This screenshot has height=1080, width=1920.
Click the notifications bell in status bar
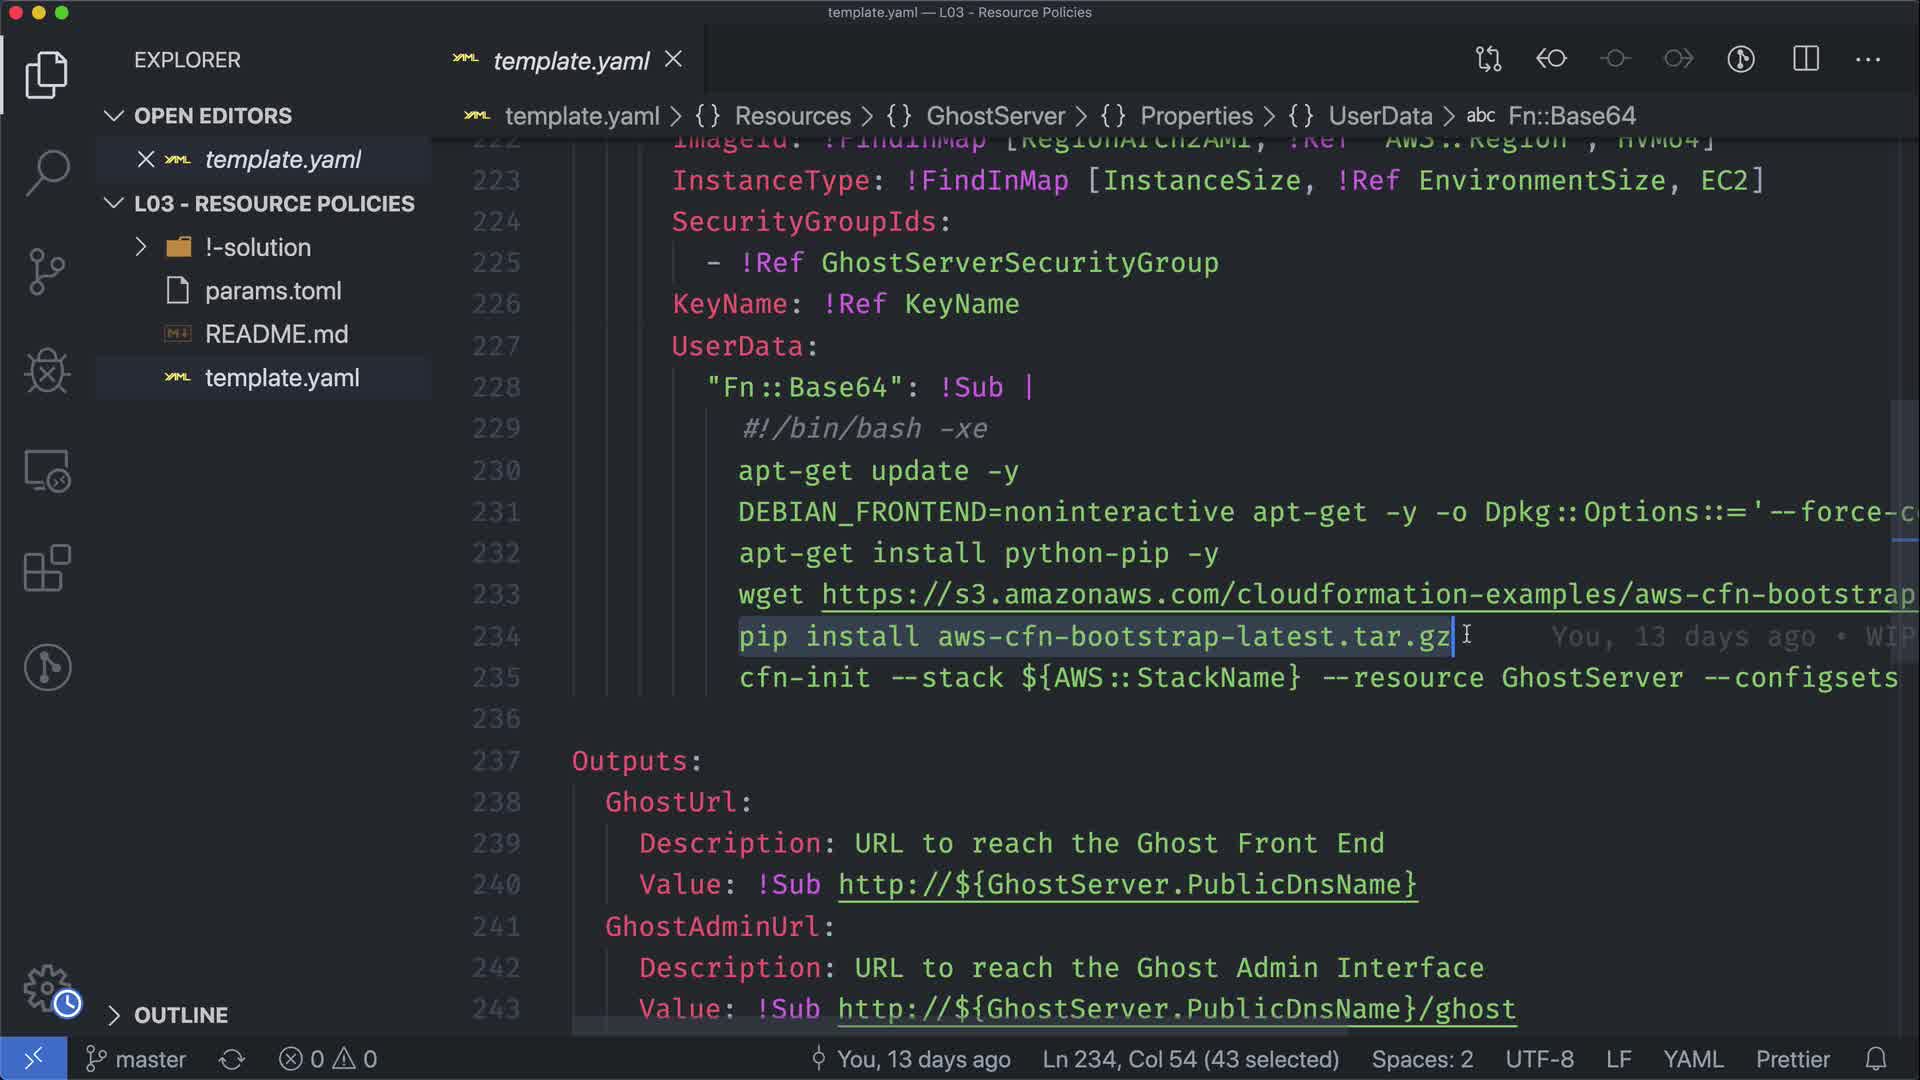tap(1876, 1059)
